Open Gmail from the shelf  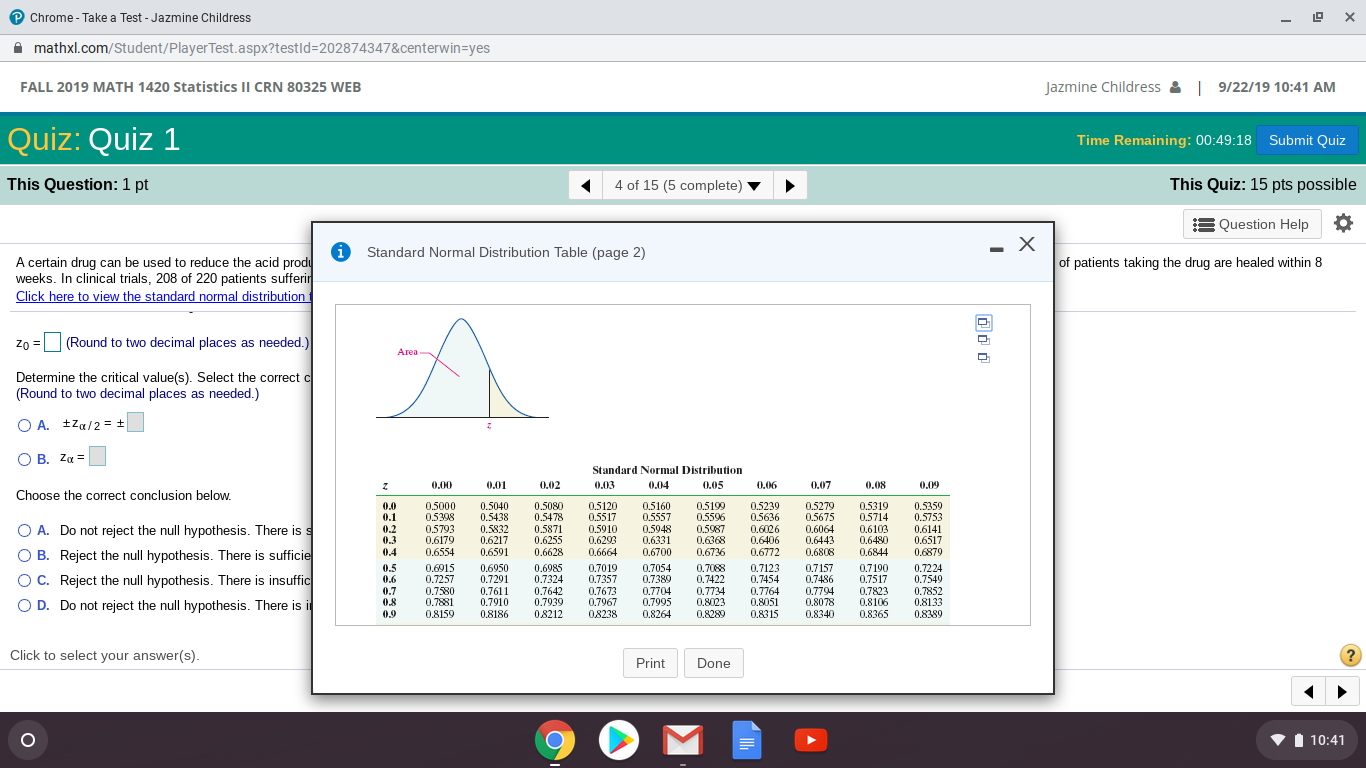[683, 740]
